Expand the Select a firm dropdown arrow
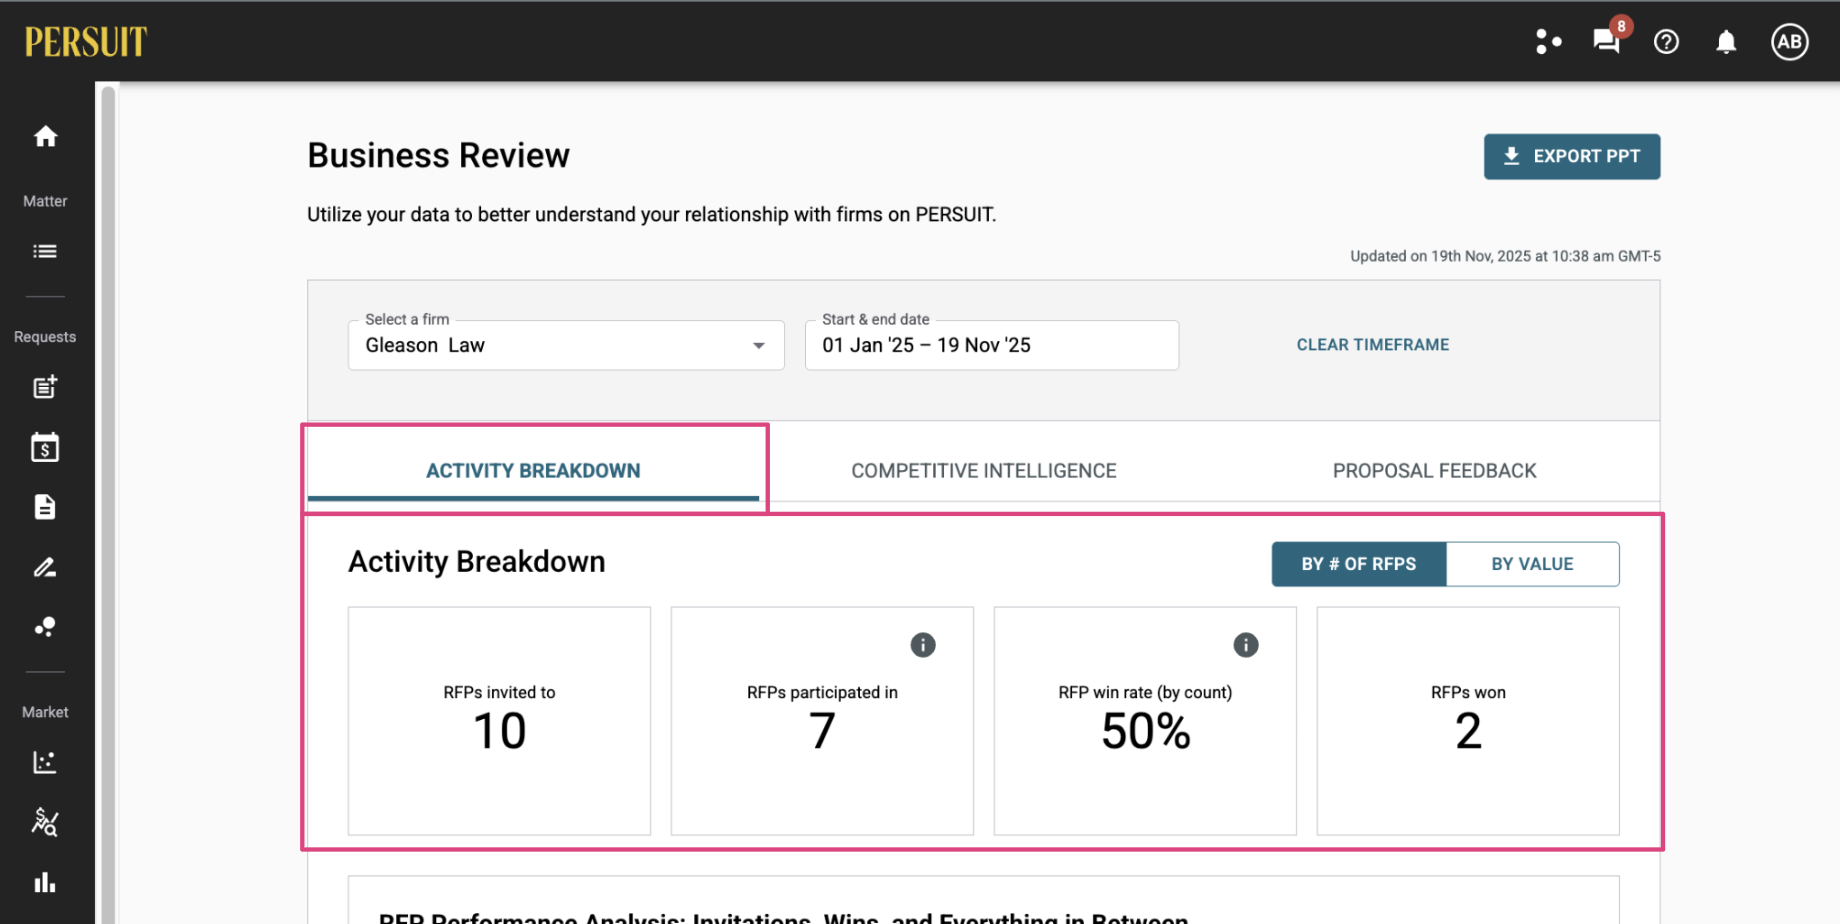Image resolution: width=1840 pixels, height=924 pixels. click(x=759, y=346)
